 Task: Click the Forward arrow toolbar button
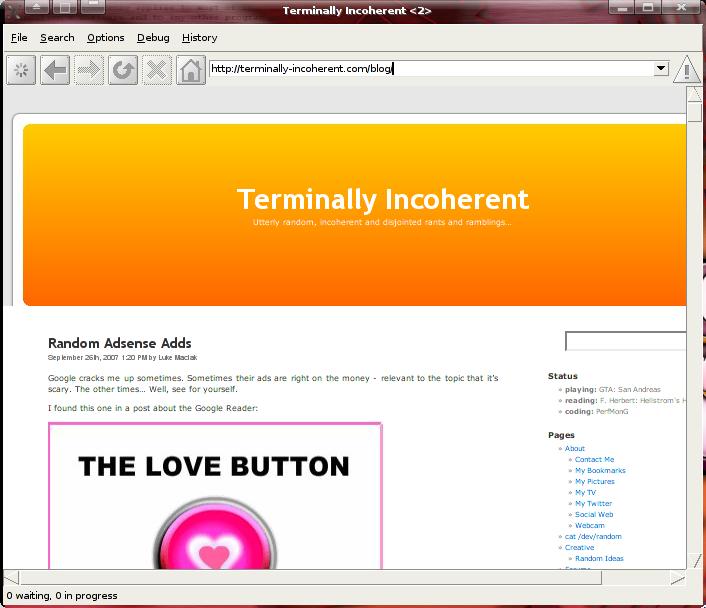[89, 70]
